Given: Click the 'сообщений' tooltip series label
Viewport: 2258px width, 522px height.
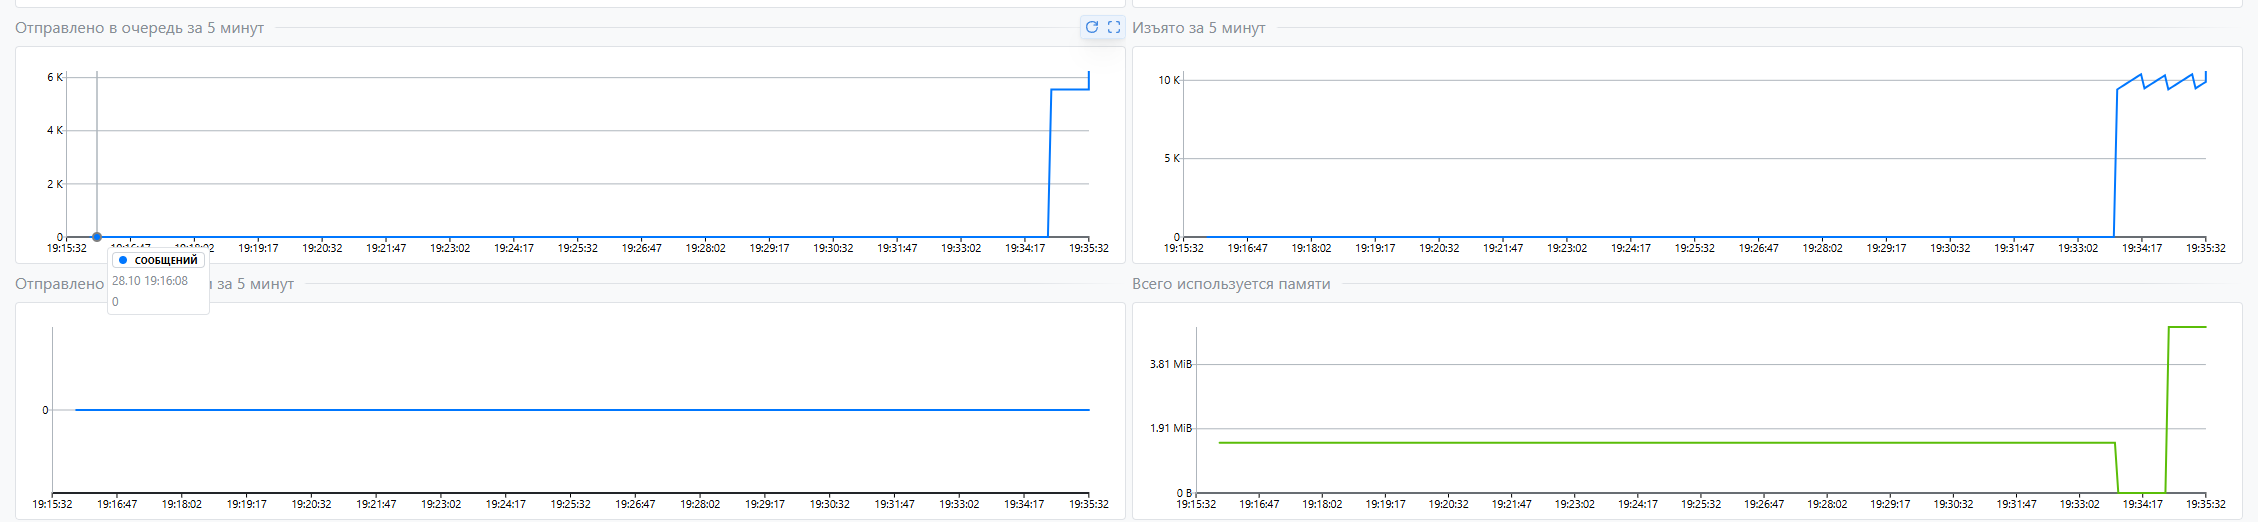Looking at the screenshot, I should click(166, 260).
